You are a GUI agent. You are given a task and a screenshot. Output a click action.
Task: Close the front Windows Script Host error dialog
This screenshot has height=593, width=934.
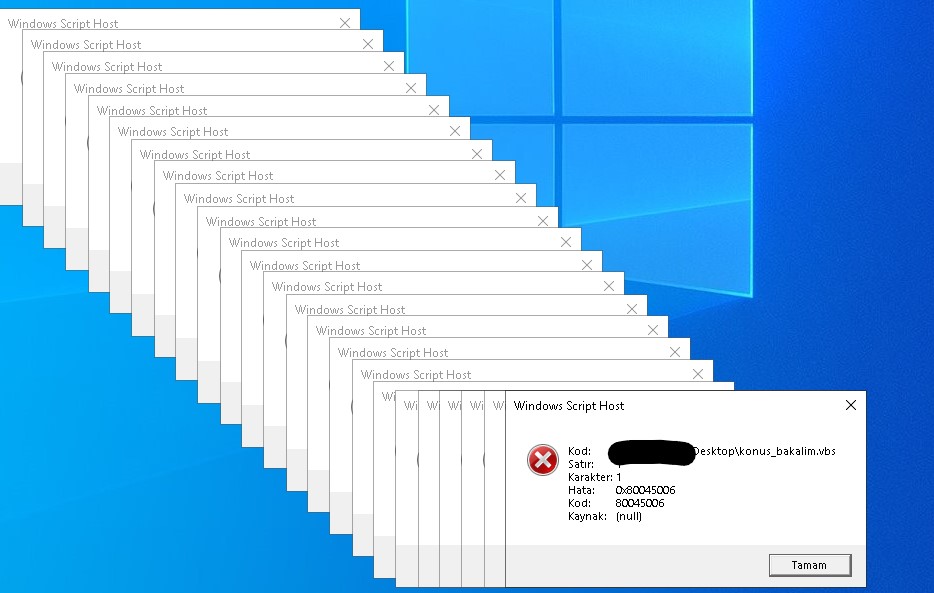click(x=851, y=405)
